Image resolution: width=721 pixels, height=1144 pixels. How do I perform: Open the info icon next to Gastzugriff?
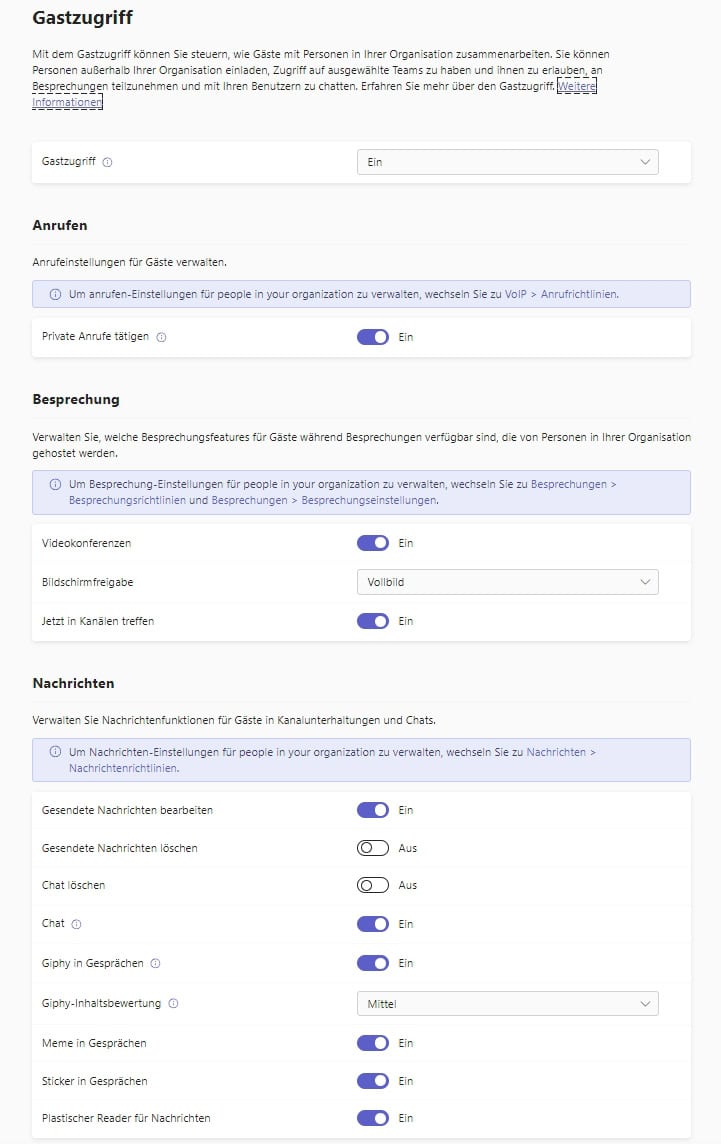[107, 162]
